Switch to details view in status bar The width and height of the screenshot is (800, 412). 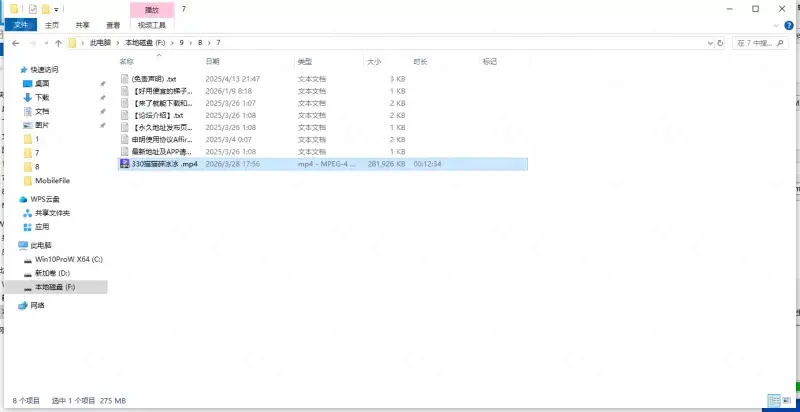coord(773,401)
